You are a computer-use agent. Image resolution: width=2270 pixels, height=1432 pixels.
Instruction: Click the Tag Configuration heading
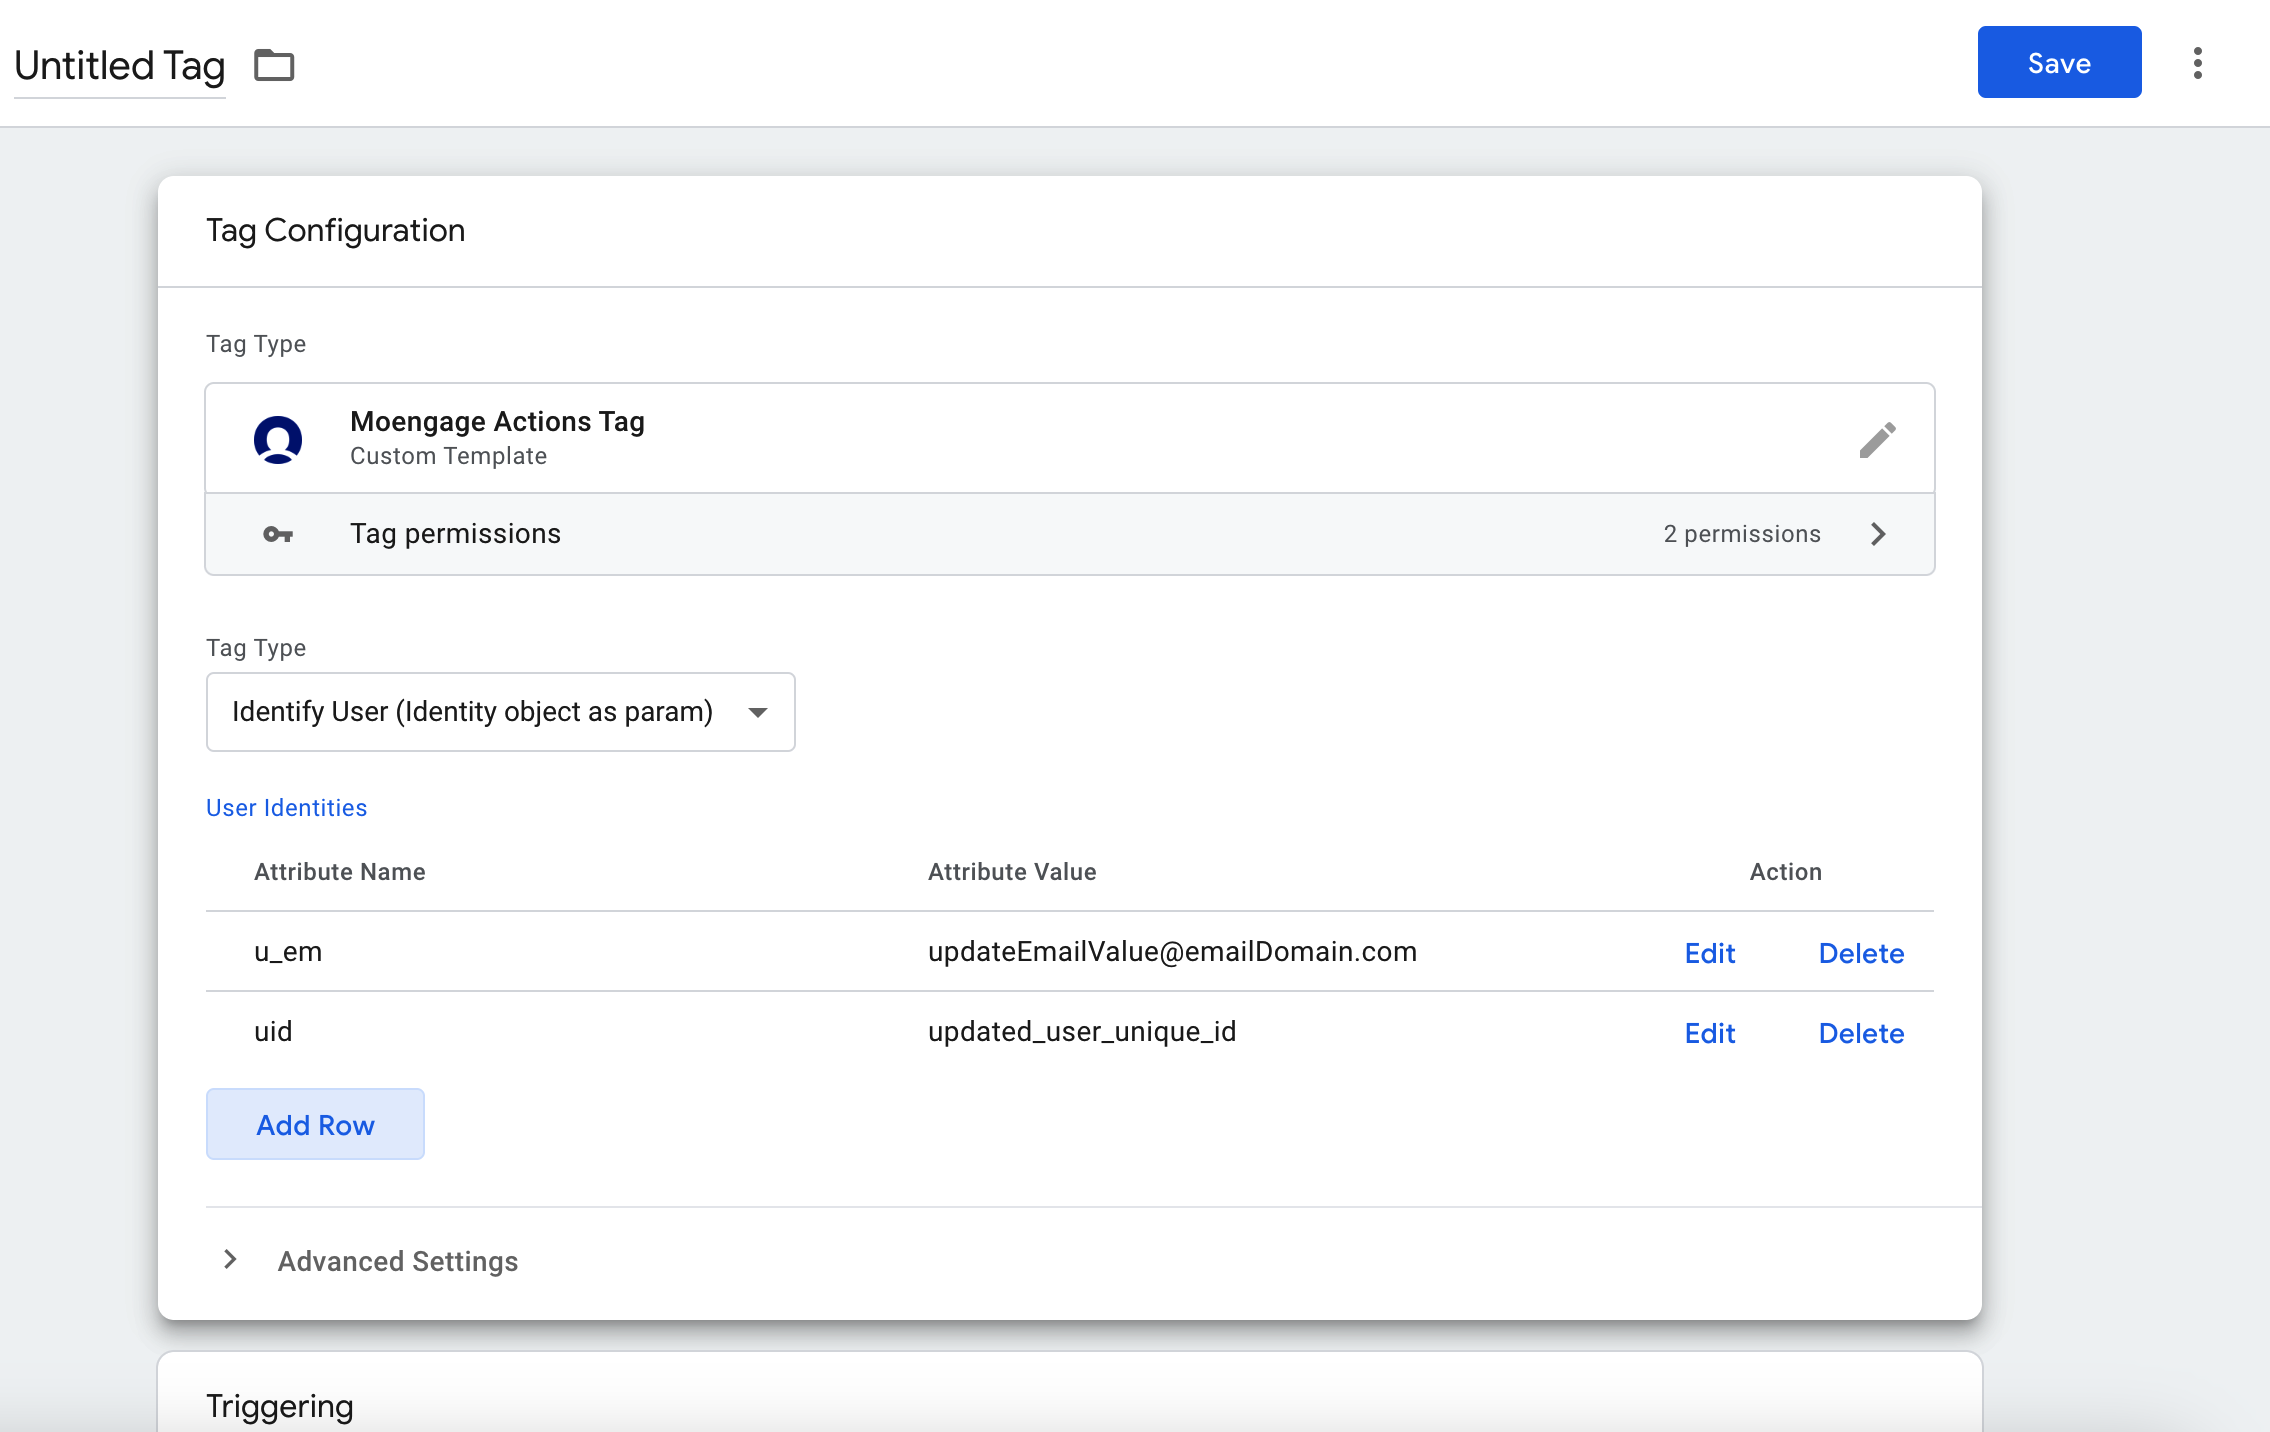click(x=336, y=231)
